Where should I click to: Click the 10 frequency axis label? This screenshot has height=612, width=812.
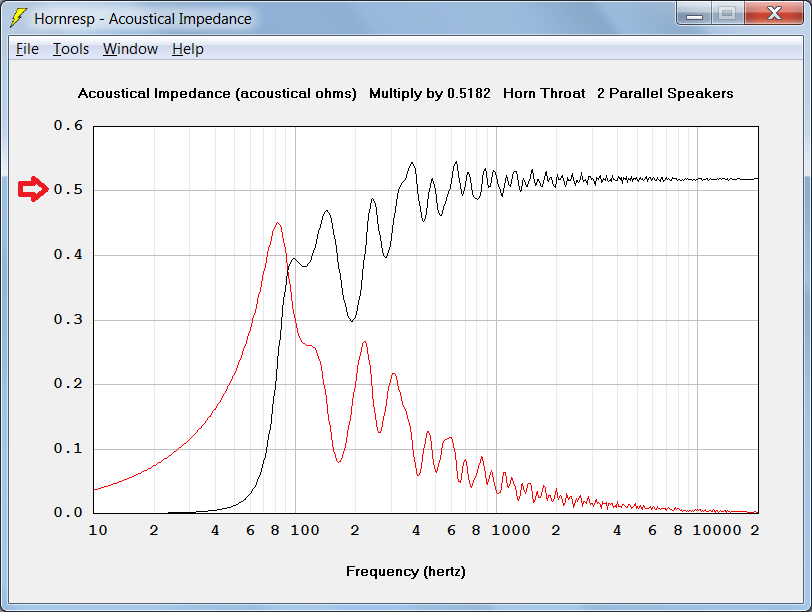(x=98, y=530)
